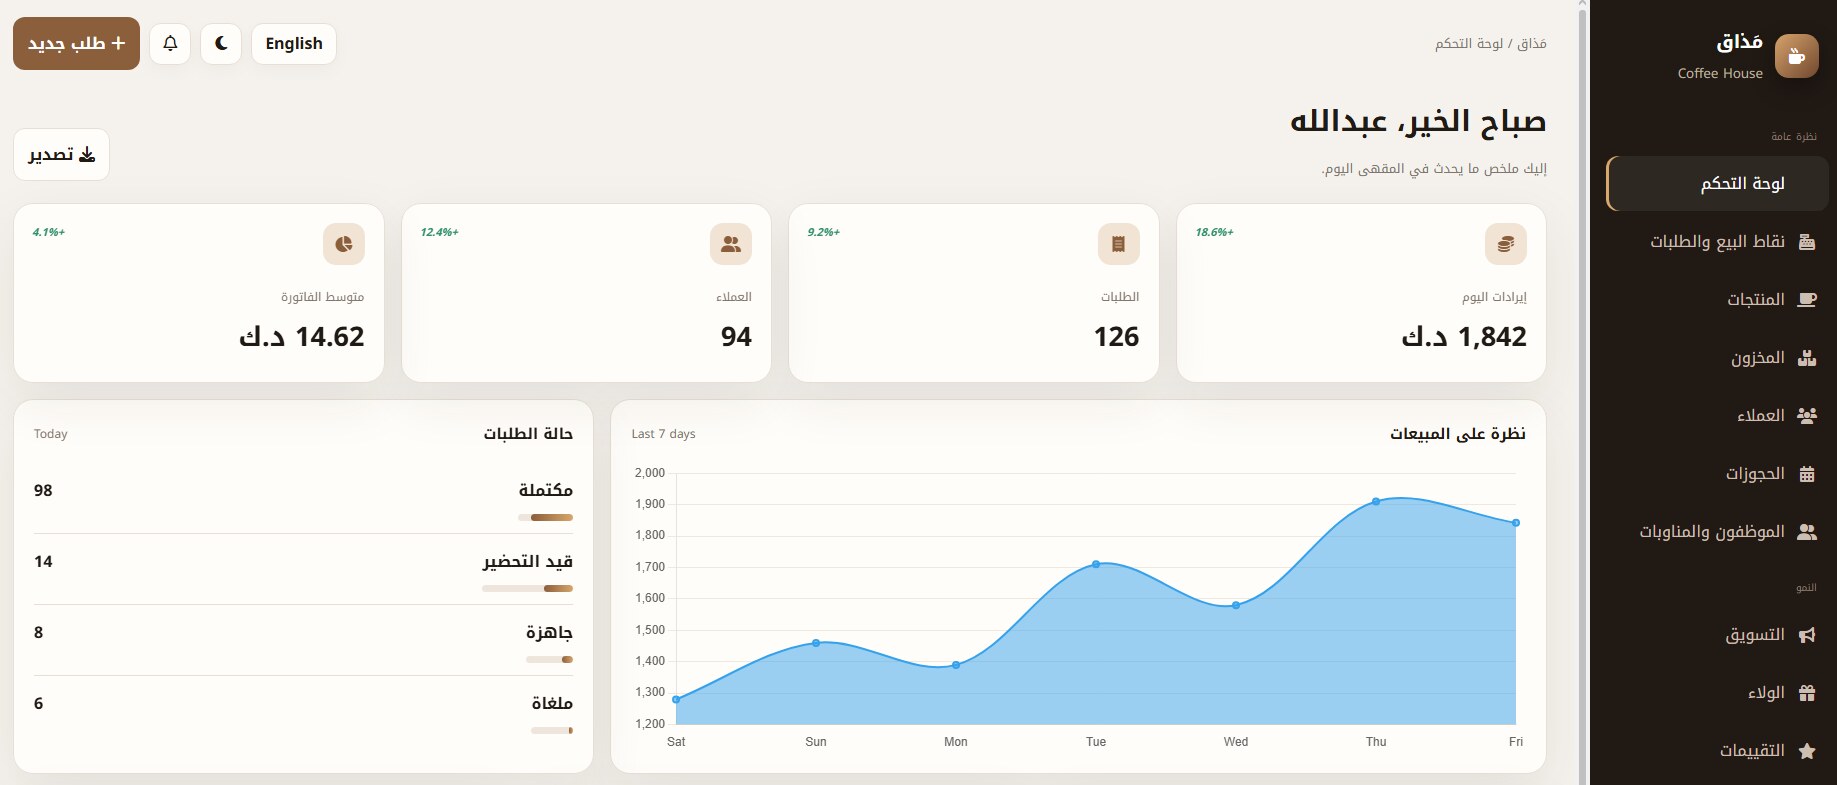Click the receipt icon on الطلبات card

click(1118, 244)
